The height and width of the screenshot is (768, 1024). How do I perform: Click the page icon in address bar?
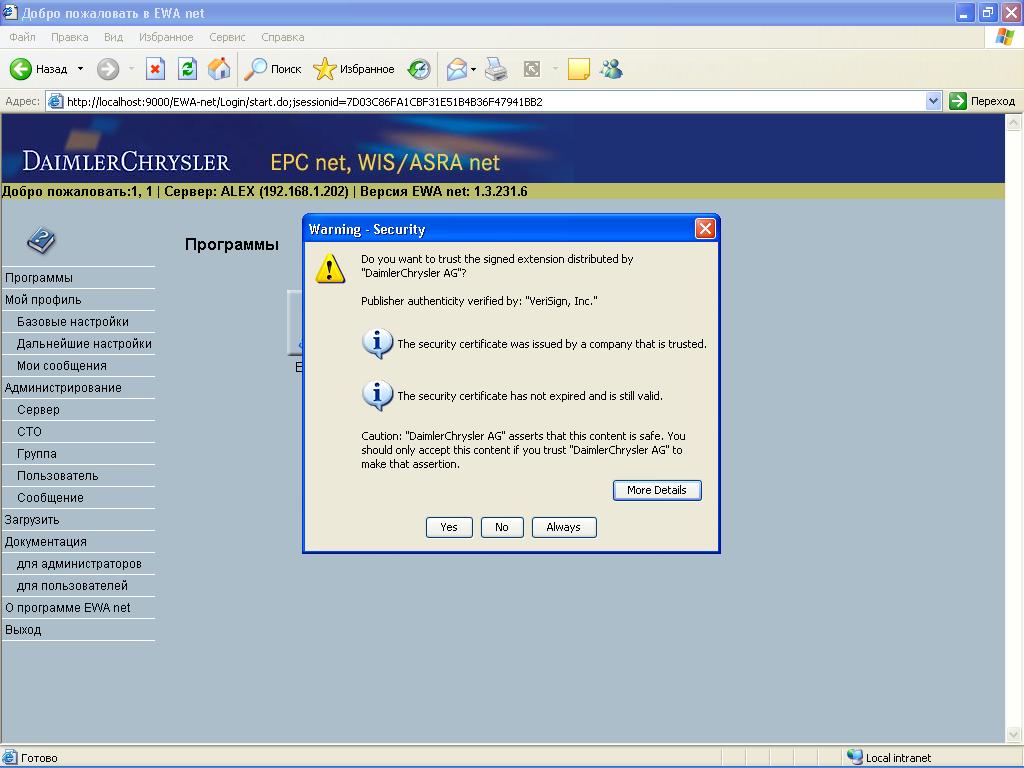tap(56, 101)
